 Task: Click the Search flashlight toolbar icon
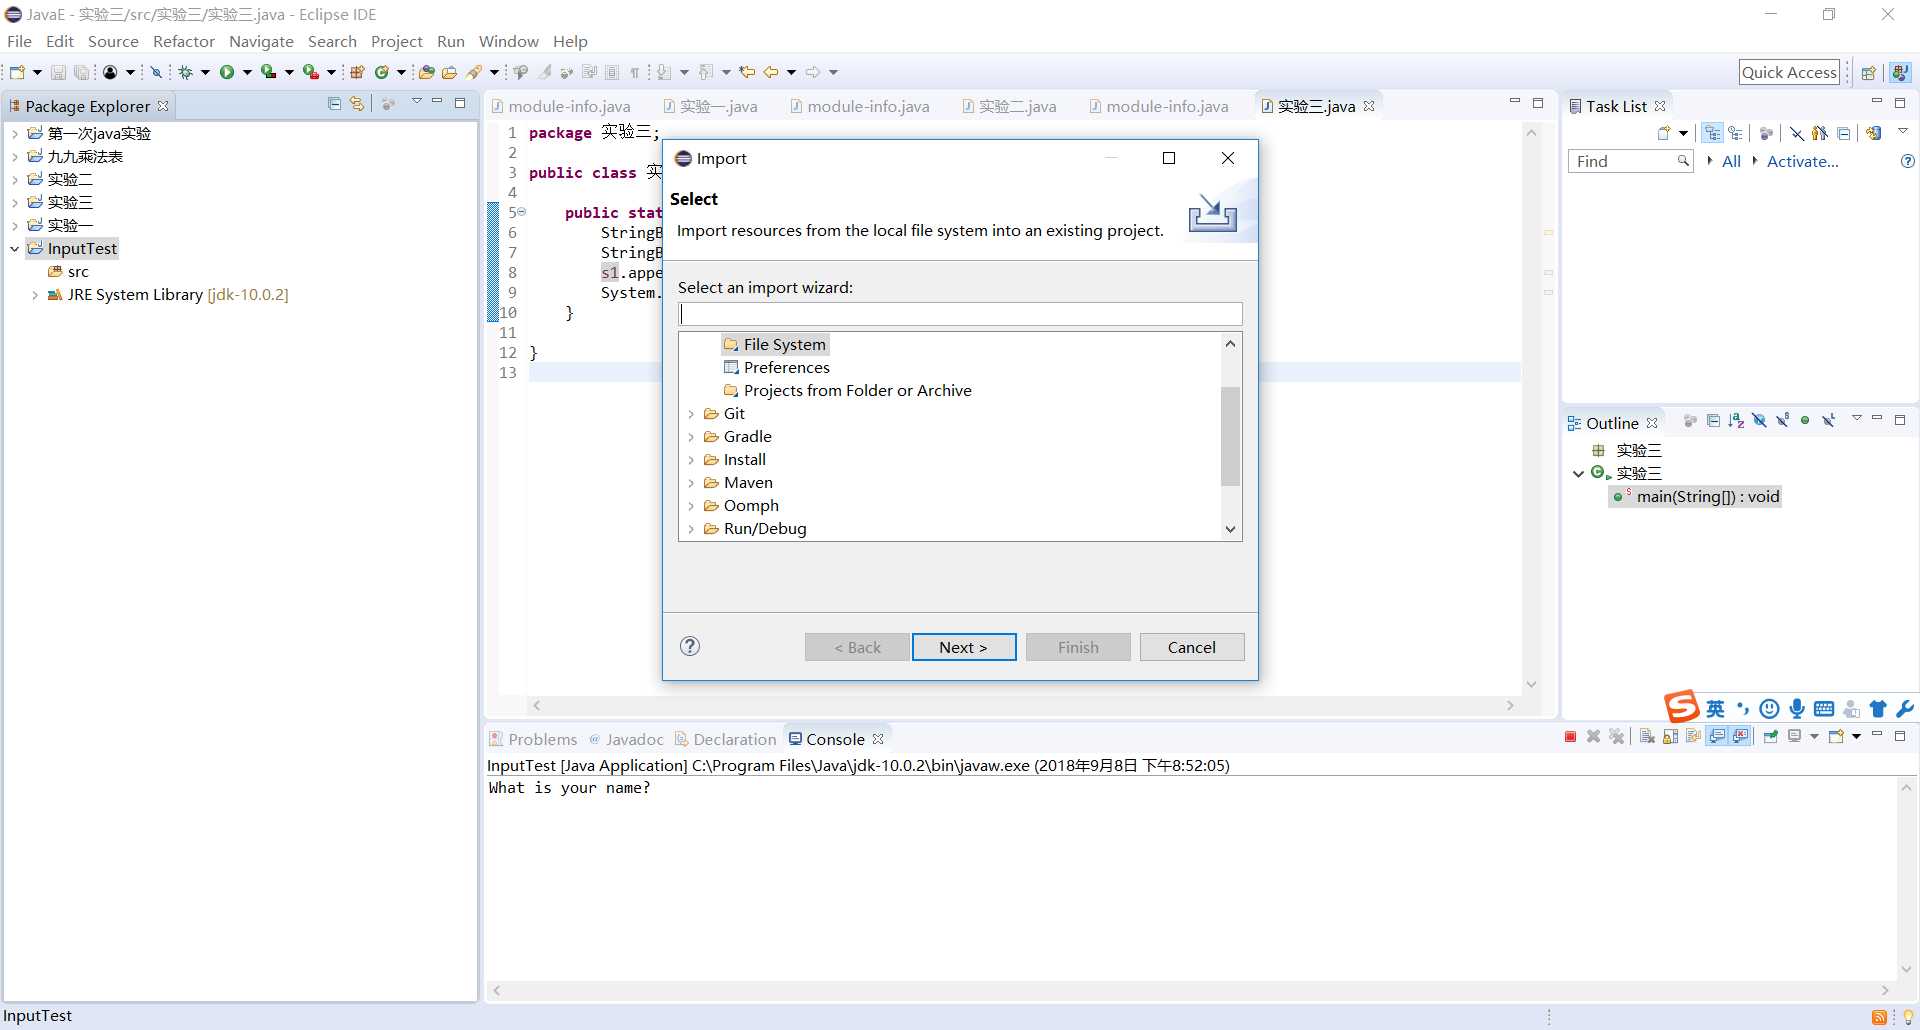475,72
